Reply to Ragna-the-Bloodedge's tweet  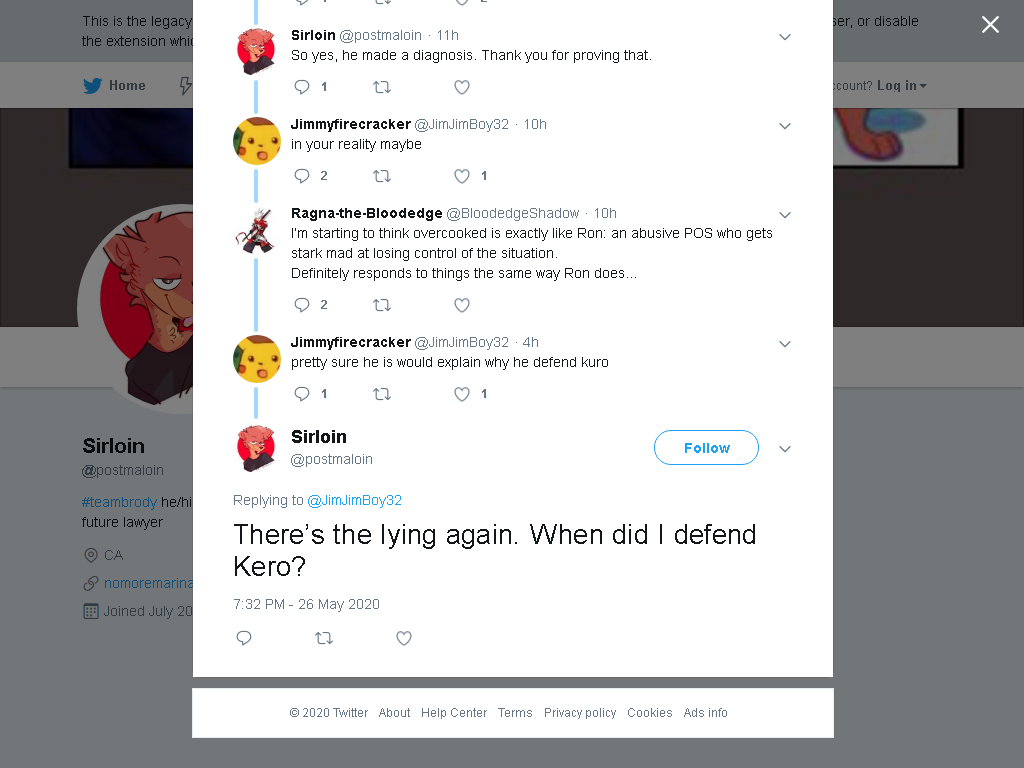click(x=302, y=305)
